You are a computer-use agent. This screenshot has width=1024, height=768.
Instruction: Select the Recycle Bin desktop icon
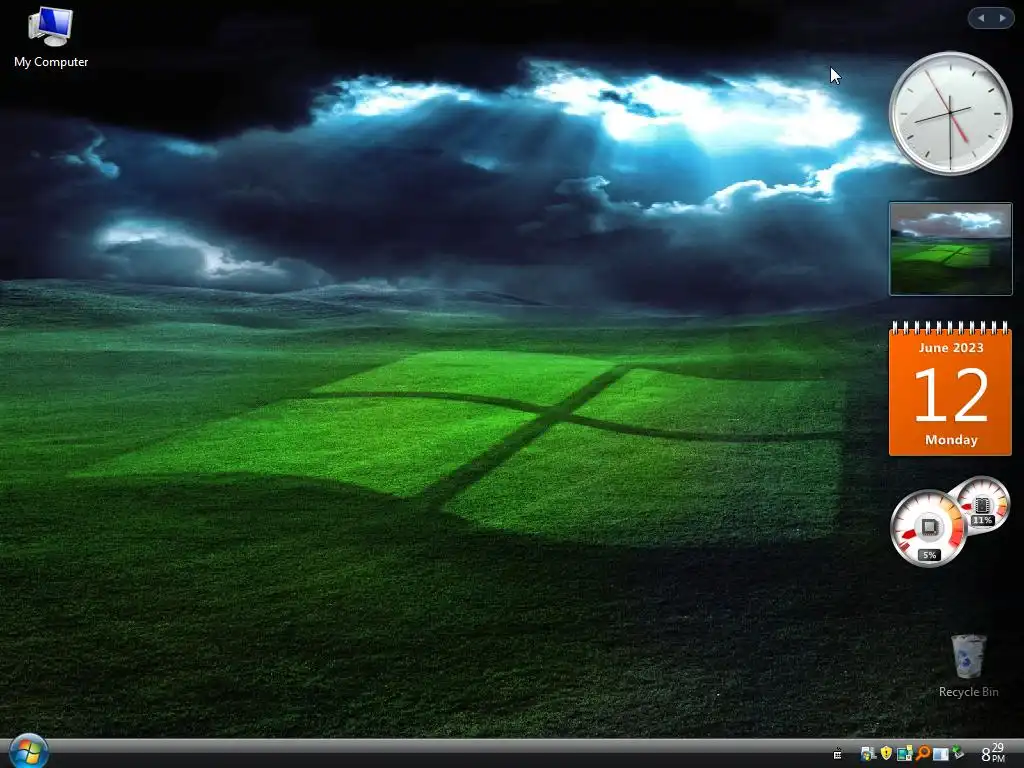point(968,666)
